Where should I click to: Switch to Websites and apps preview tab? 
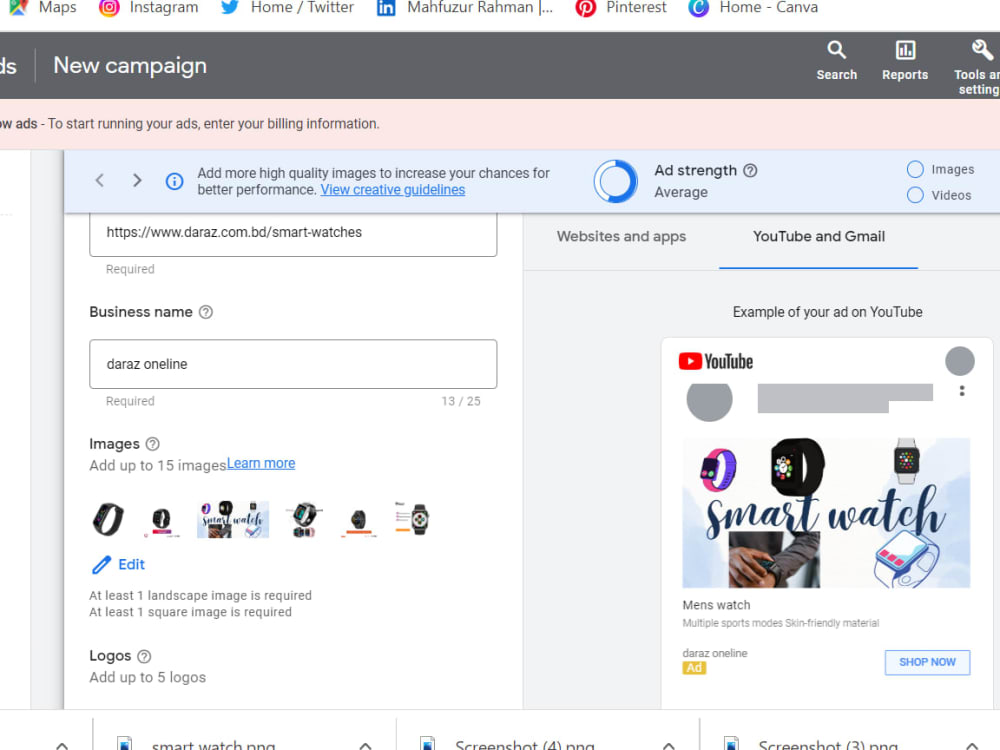point(621,237)
